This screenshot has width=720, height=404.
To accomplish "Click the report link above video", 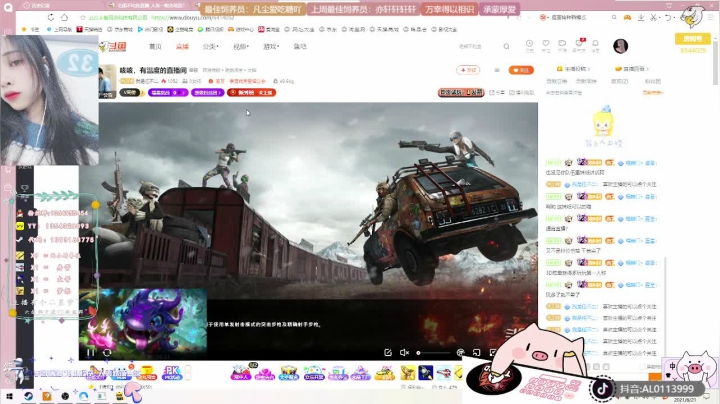I will pyautogui.click(x=522, y=93).
